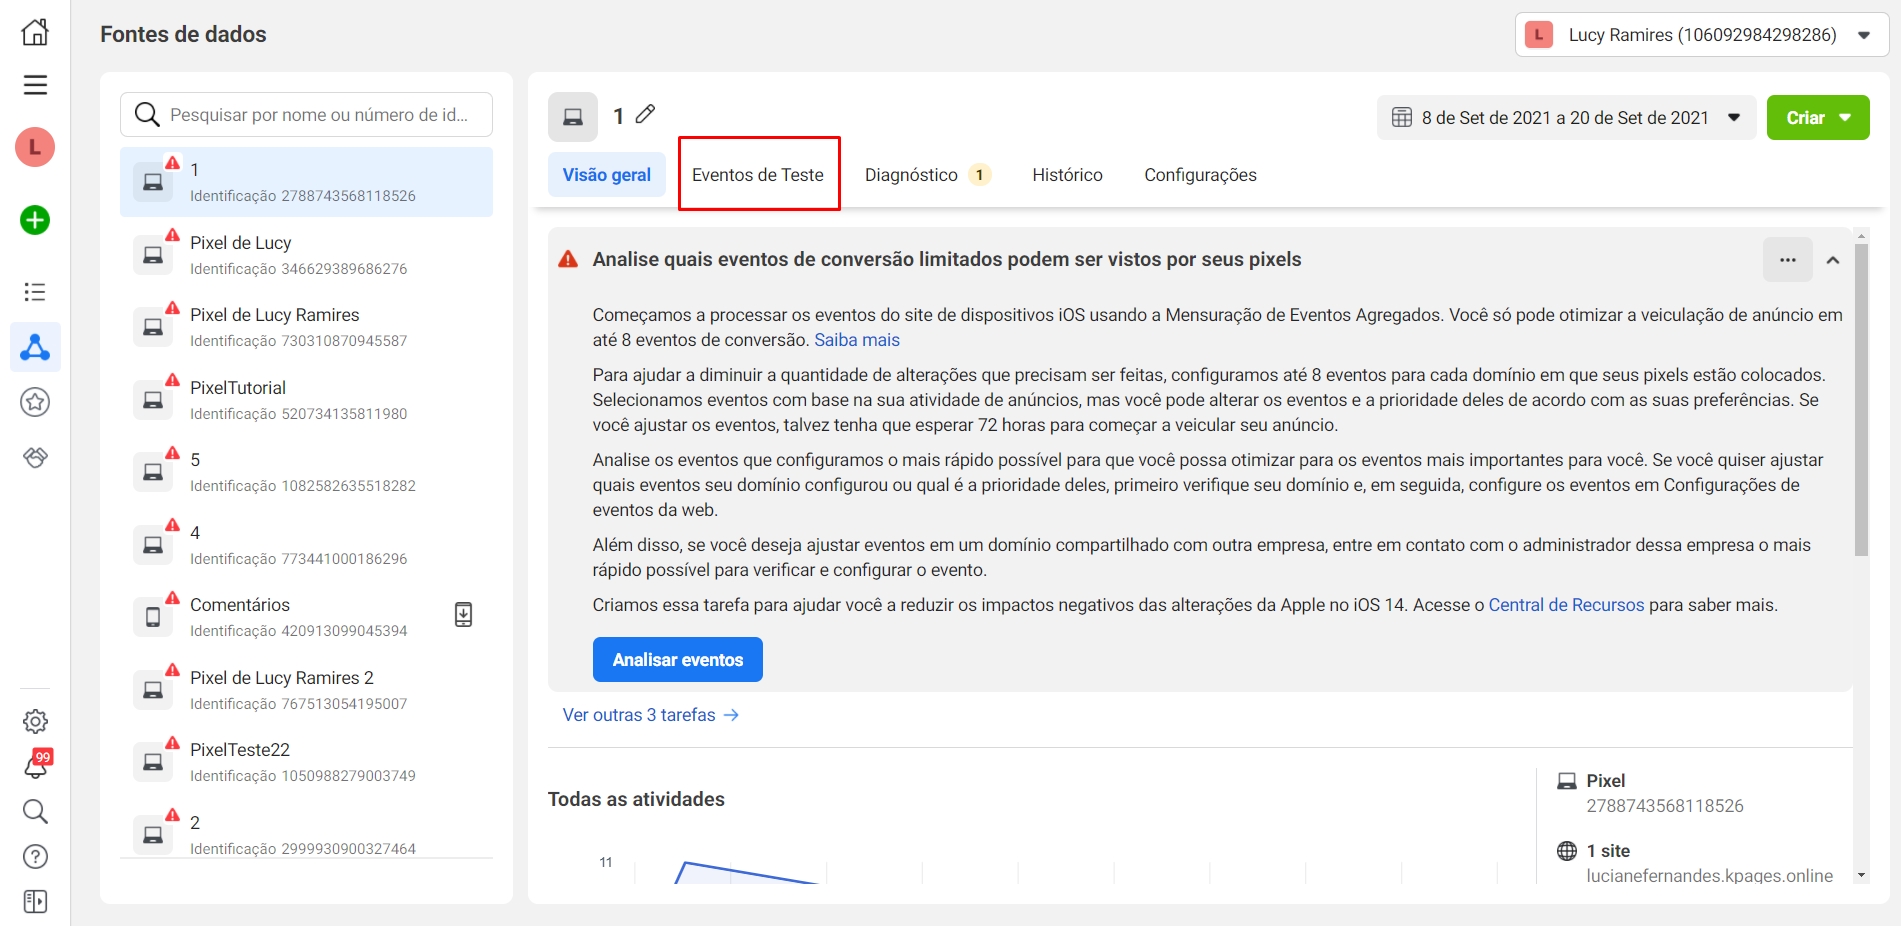Click the data source search field
Viewport: 1901px width, 926px height.
coord(318,115)
